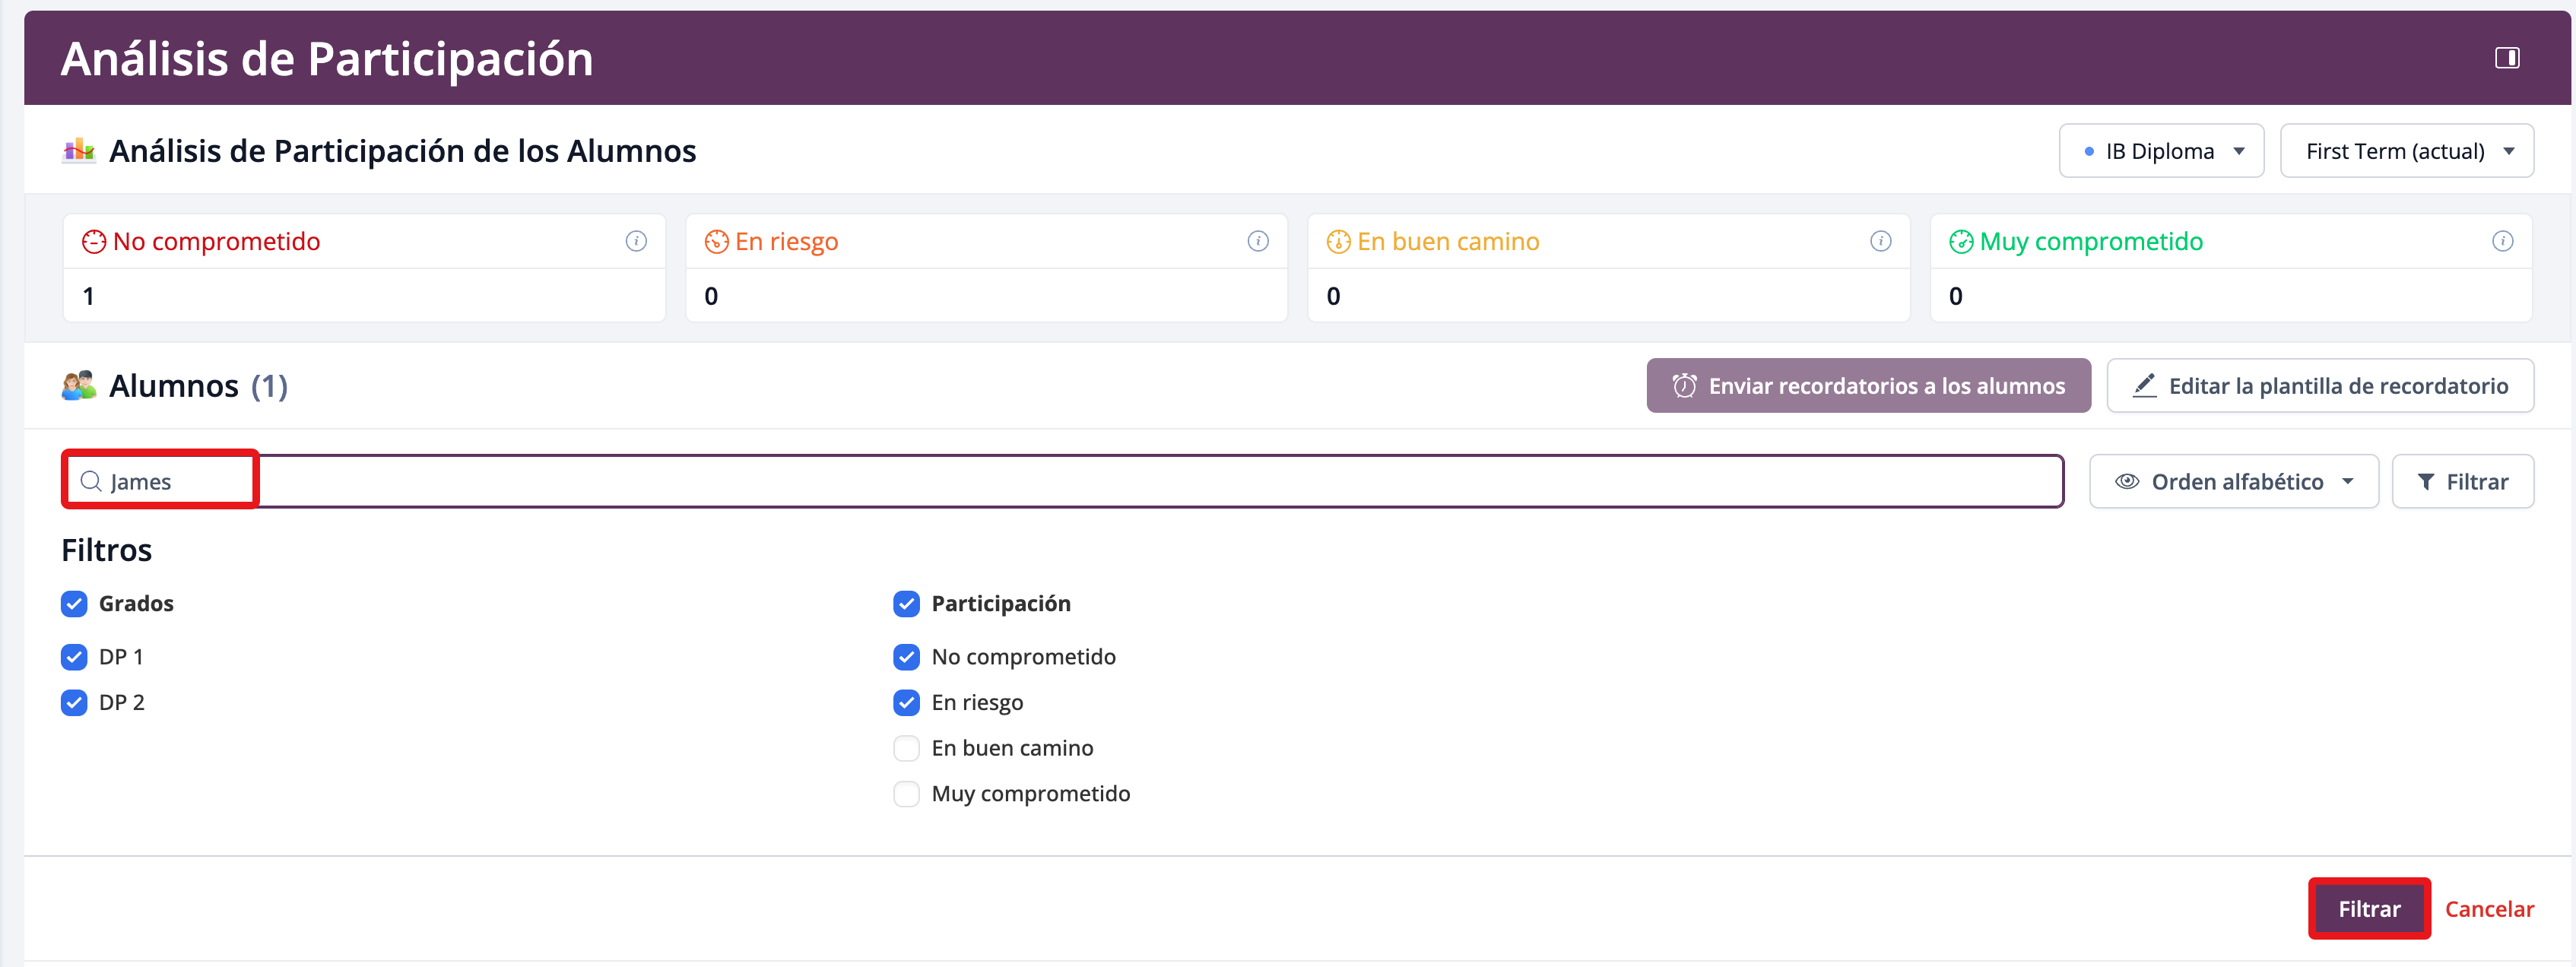The width and height of the screenshot is (2576, 967).
Task: Enable the En buen camino checkbox
Action: [x=906, y=748]
